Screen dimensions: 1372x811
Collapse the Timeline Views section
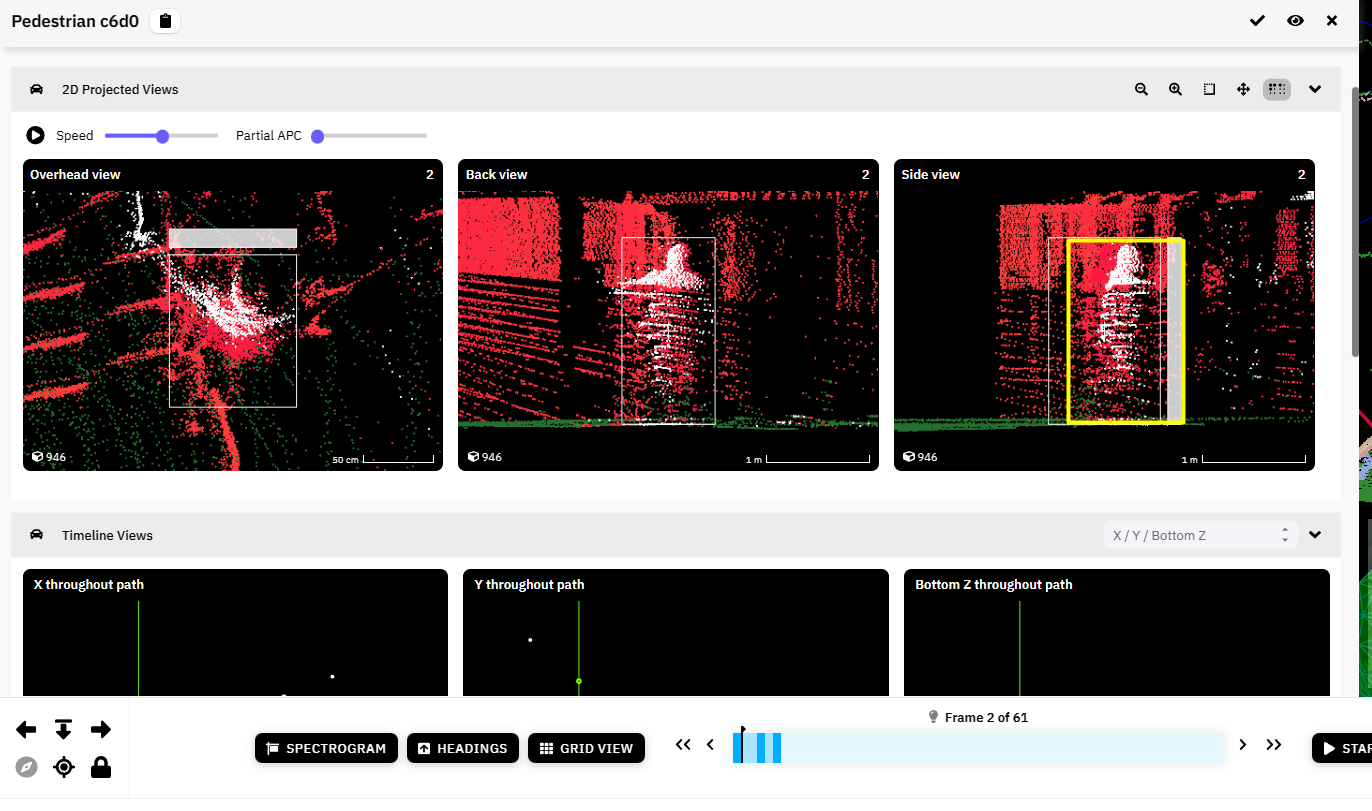(x=1315, y=535)
